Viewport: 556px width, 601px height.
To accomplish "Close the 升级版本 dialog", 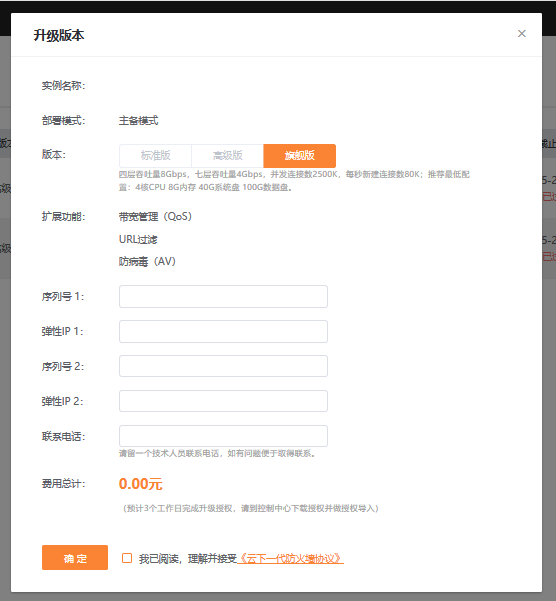I will 522,34.
